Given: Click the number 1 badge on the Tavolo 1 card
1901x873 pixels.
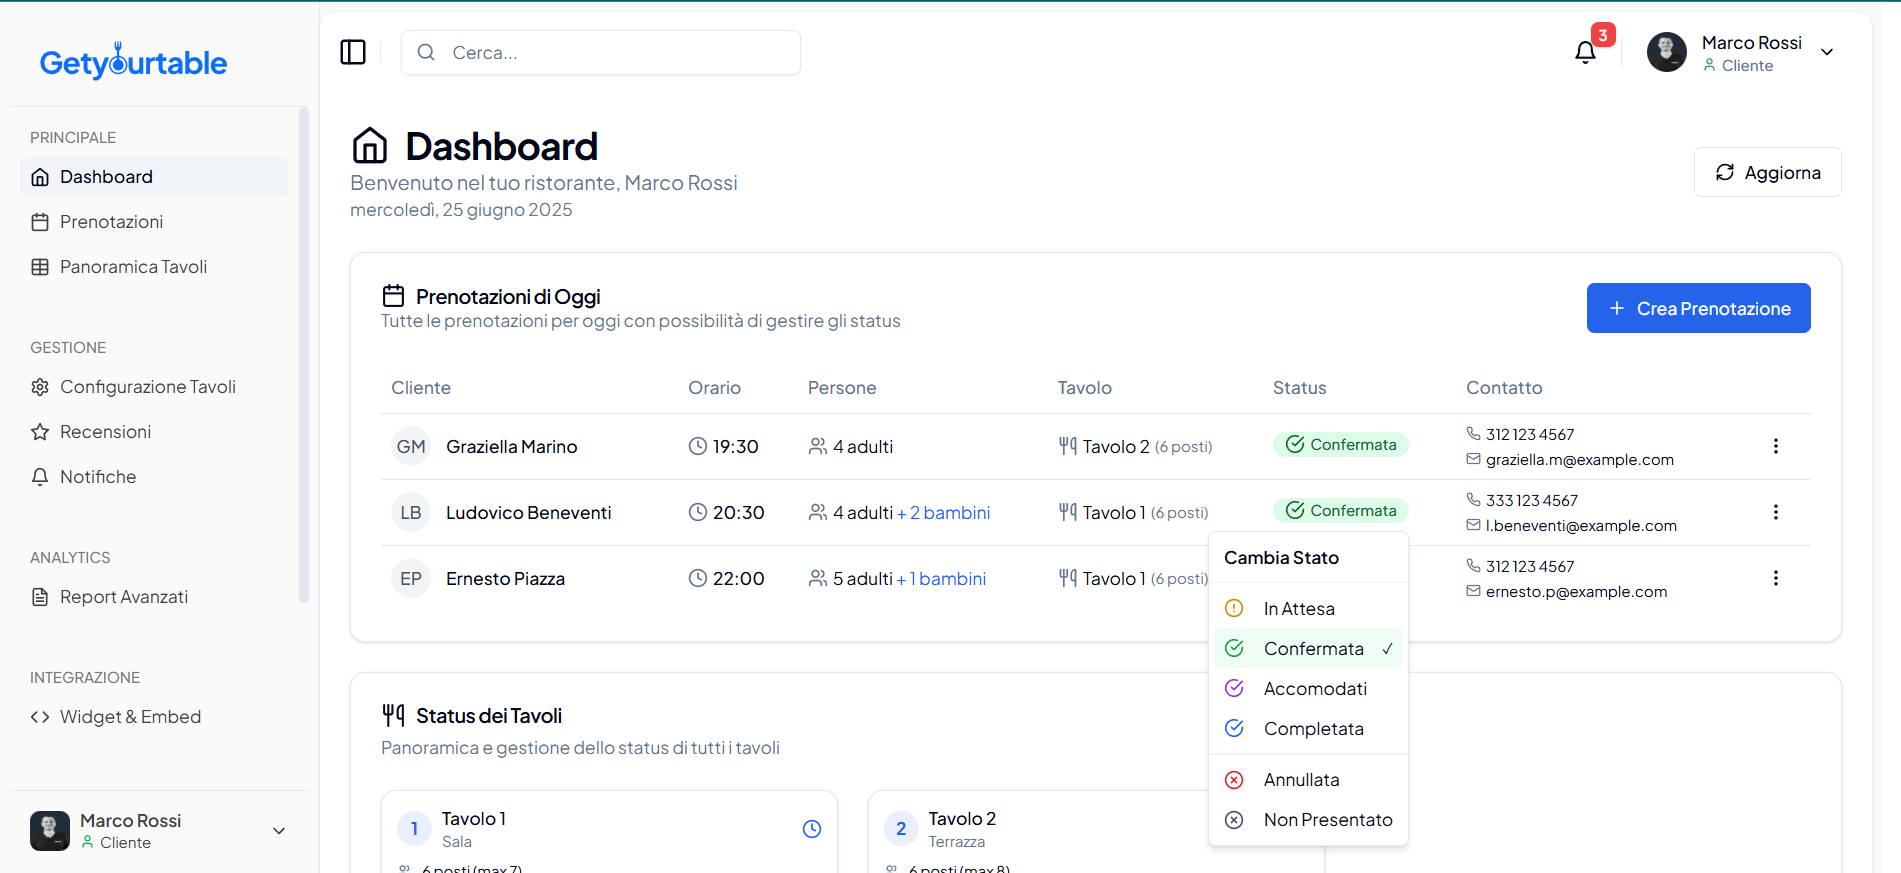Looking at the screenshot, I should [414, 829].
